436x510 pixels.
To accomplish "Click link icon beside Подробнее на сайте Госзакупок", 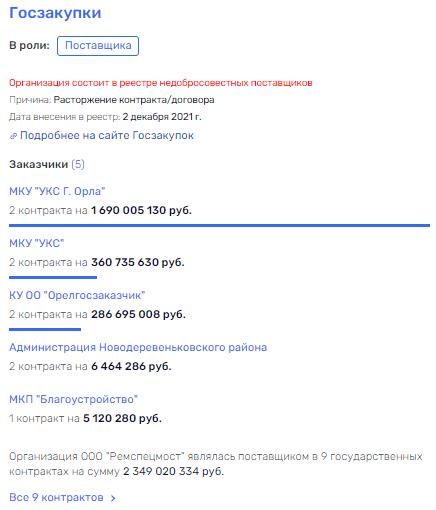I will click(x=13, y=136).
